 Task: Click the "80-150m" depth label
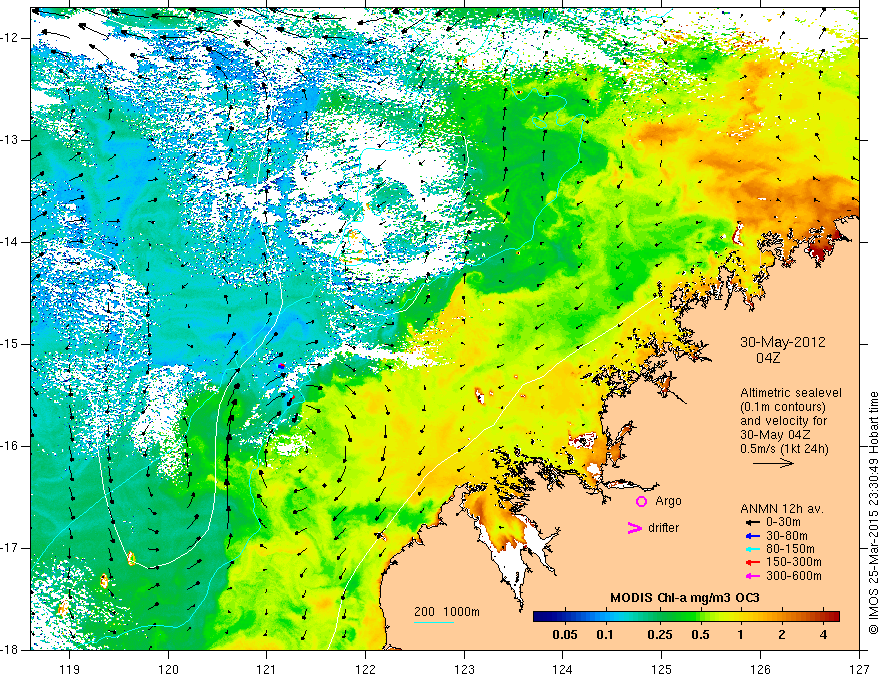tap(791, 549)
